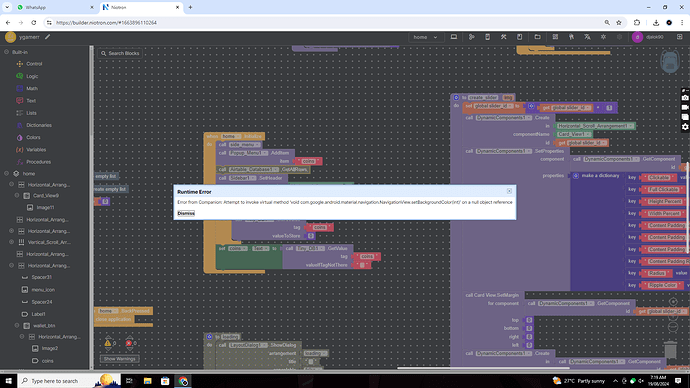
Task: Open the weather widget showing 27°C
Action: tap(579, 381)
